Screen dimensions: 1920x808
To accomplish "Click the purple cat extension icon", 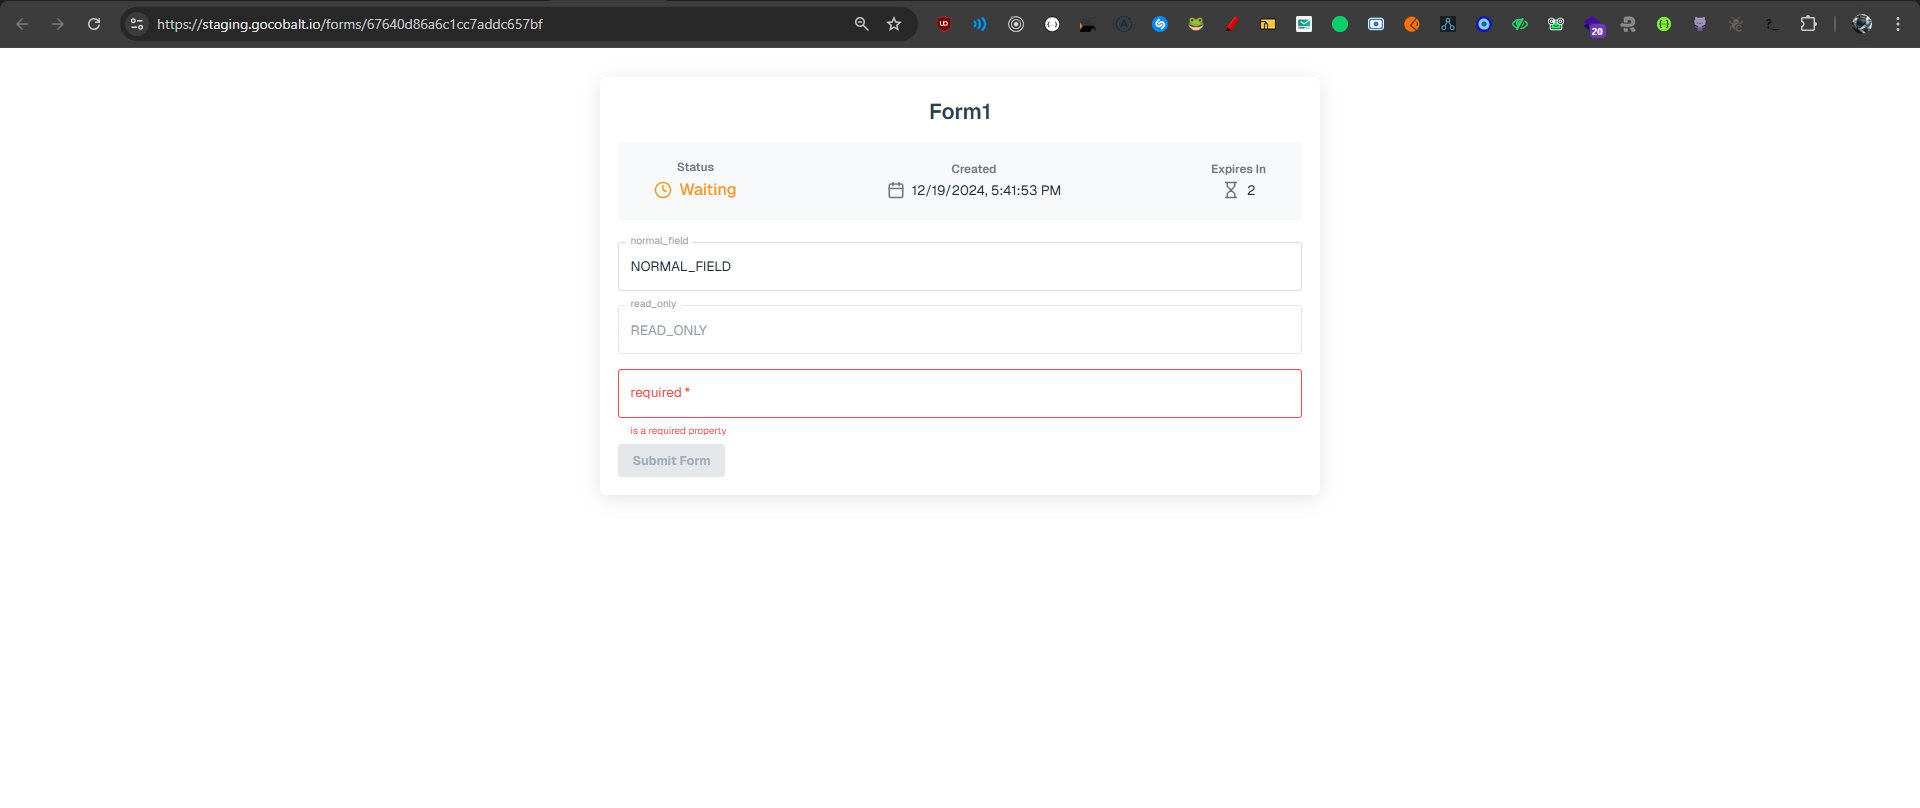I will [x=1700, y=24].
